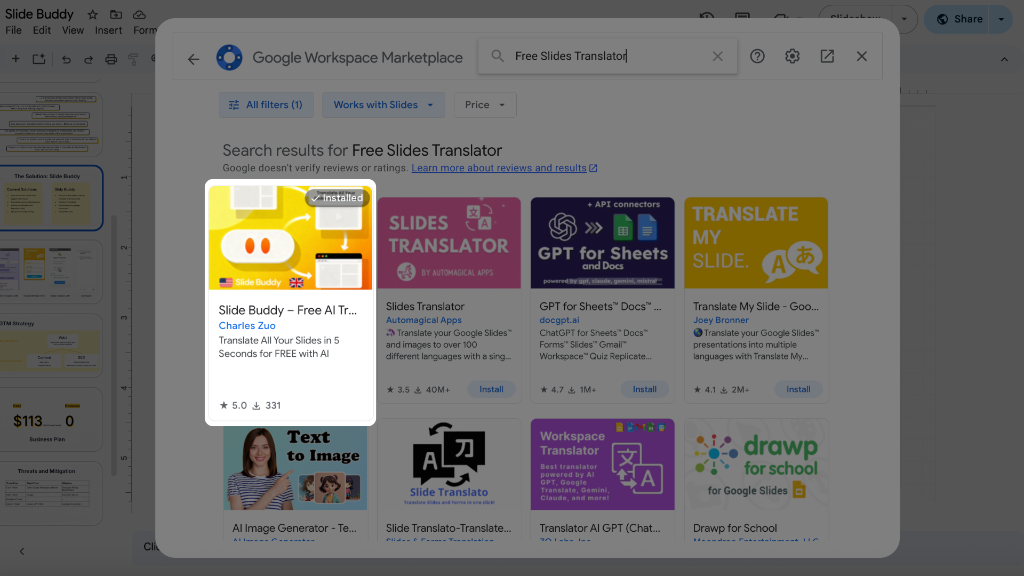Open the File menu
The width and height of the screenshot is (1024, 576).
pyautogui.click(x=14, y=30)
